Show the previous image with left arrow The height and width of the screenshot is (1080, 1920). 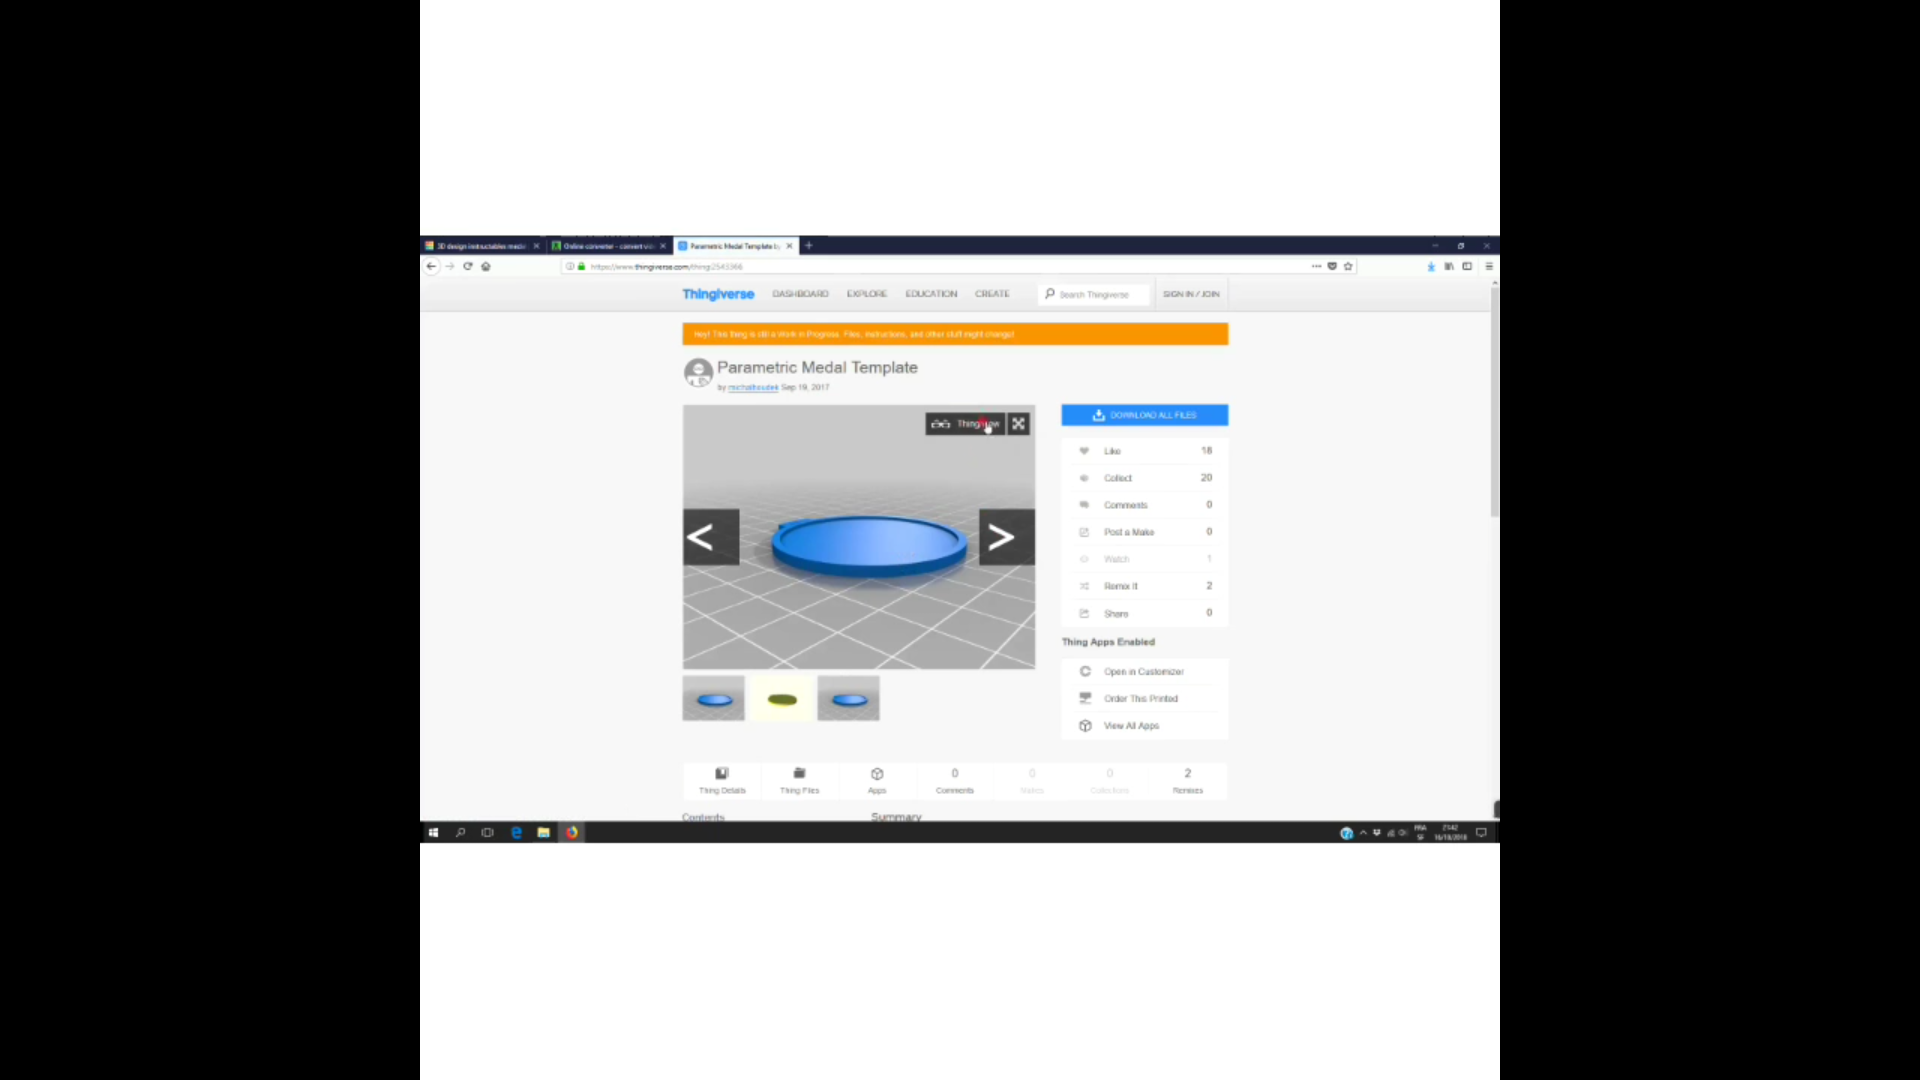tap(711, 537)
